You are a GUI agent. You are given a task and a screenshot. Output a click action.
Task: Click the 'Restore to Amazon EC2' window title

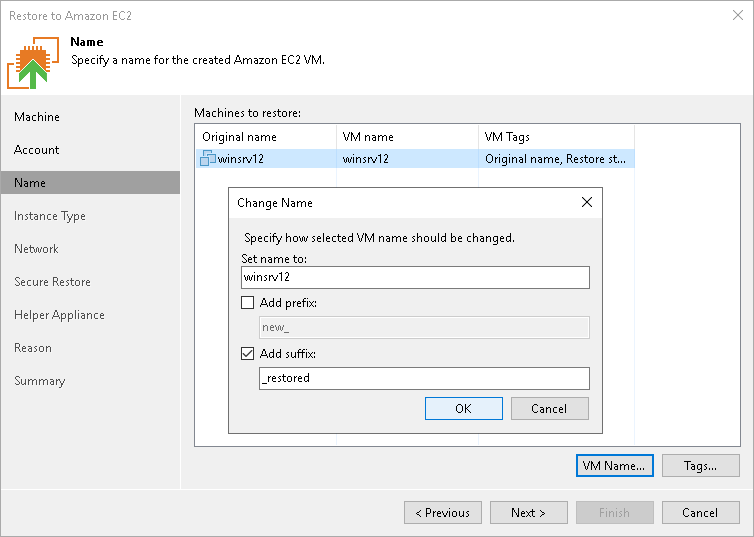click(70, 16)
